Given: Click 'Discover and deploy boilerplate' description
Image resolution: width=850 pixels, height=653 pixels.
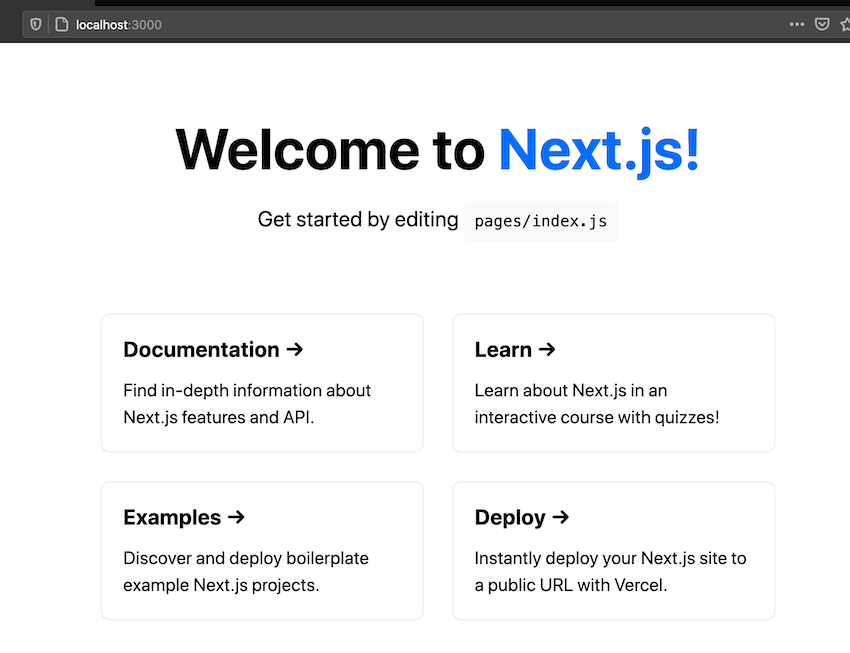Looking at the screenshot, I should pos(246,558).
